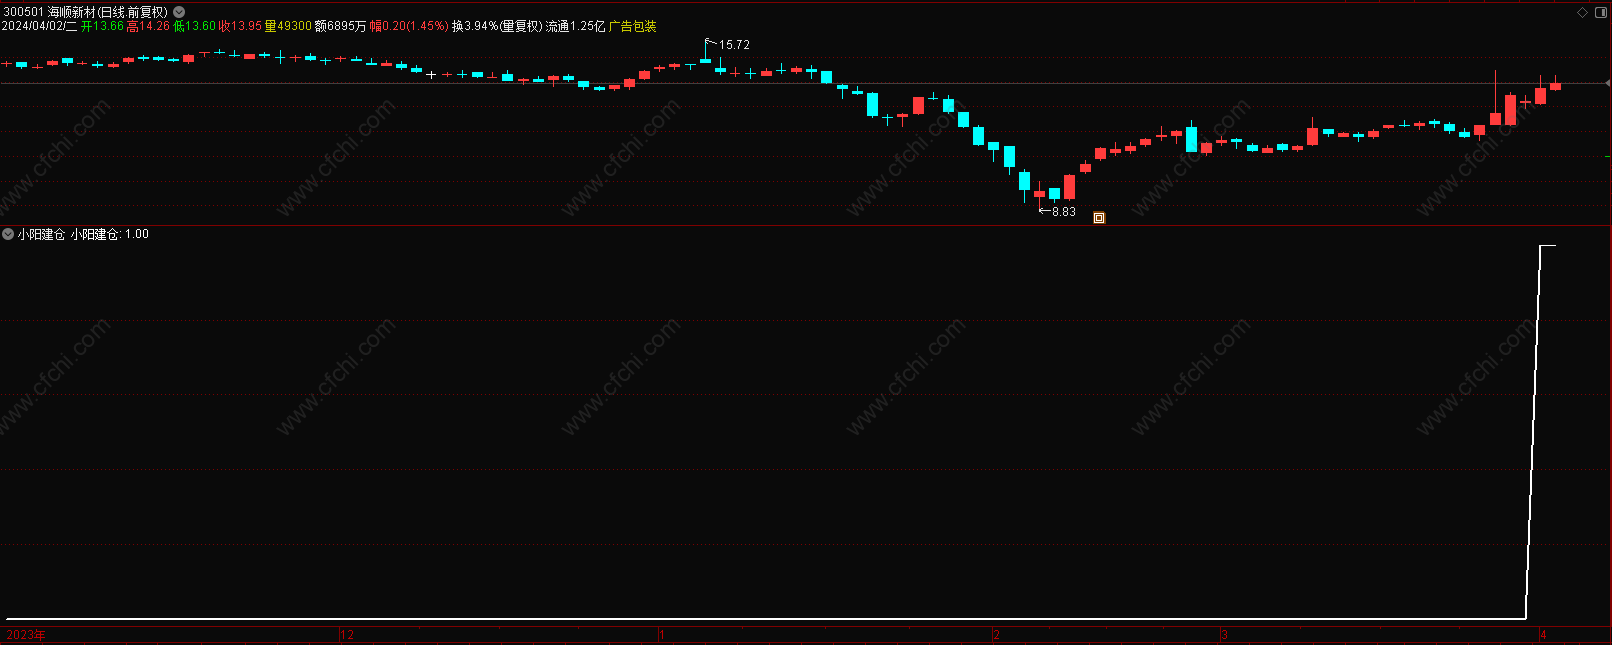Click the diamond icon at chart top-right
The image size is (1612, 645).
1582,12
